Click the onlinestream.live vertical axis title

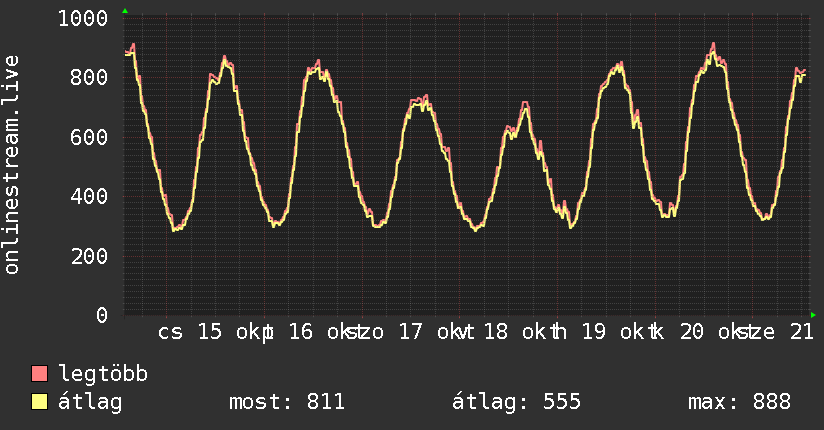[12, 165]
